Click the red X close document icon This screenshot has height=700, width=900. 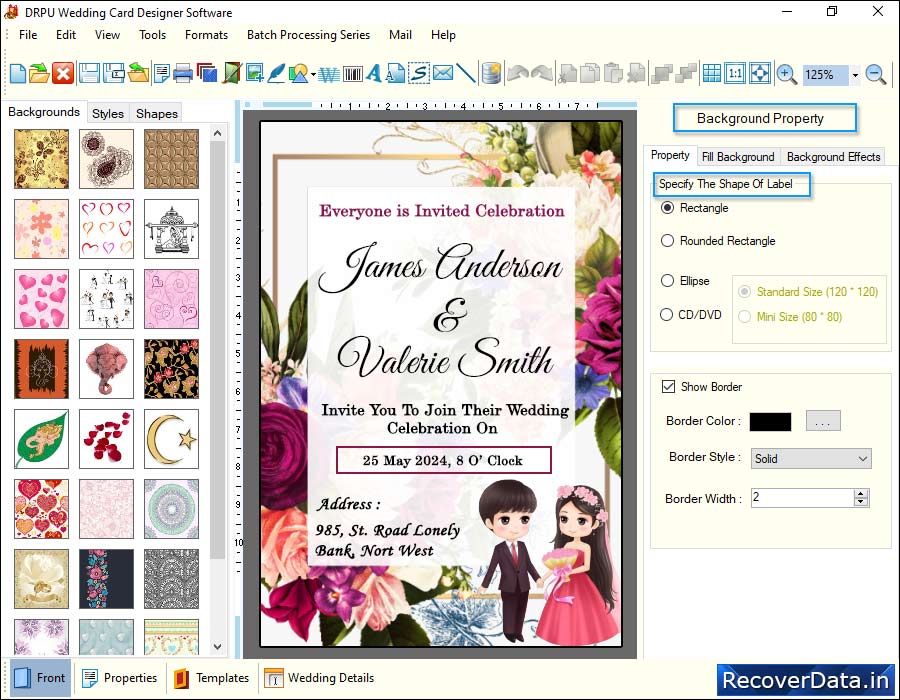point(63,73)
